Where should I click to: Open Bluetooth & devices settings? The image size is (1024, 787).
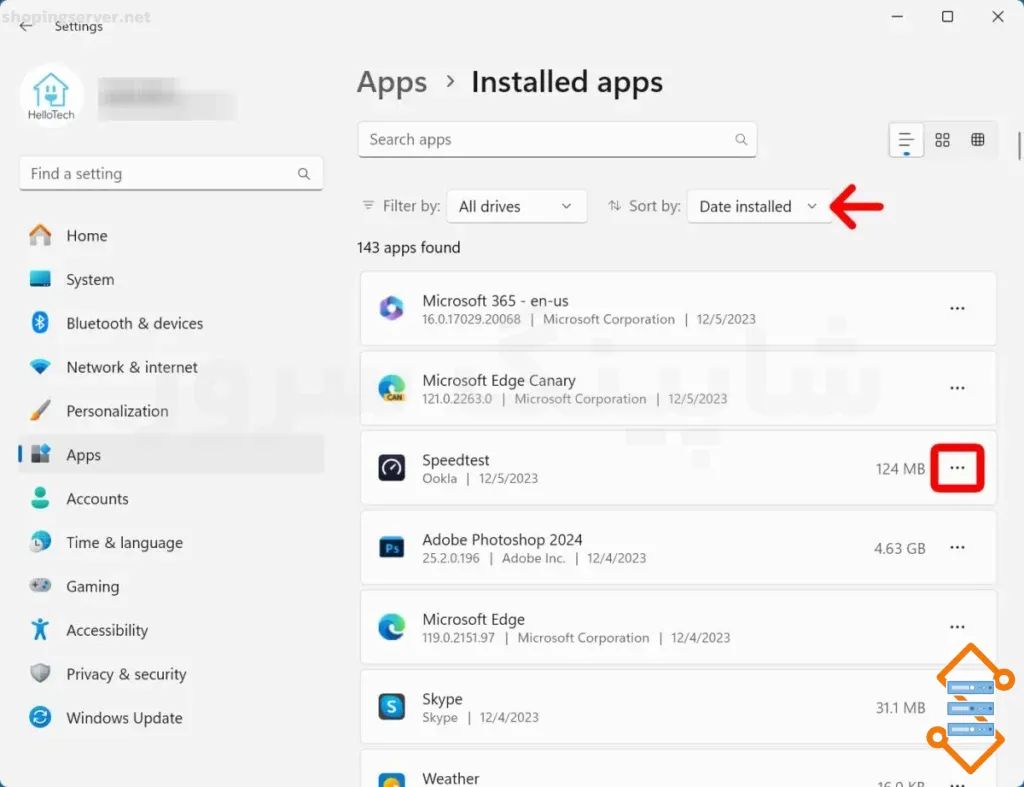click(171, 323)
